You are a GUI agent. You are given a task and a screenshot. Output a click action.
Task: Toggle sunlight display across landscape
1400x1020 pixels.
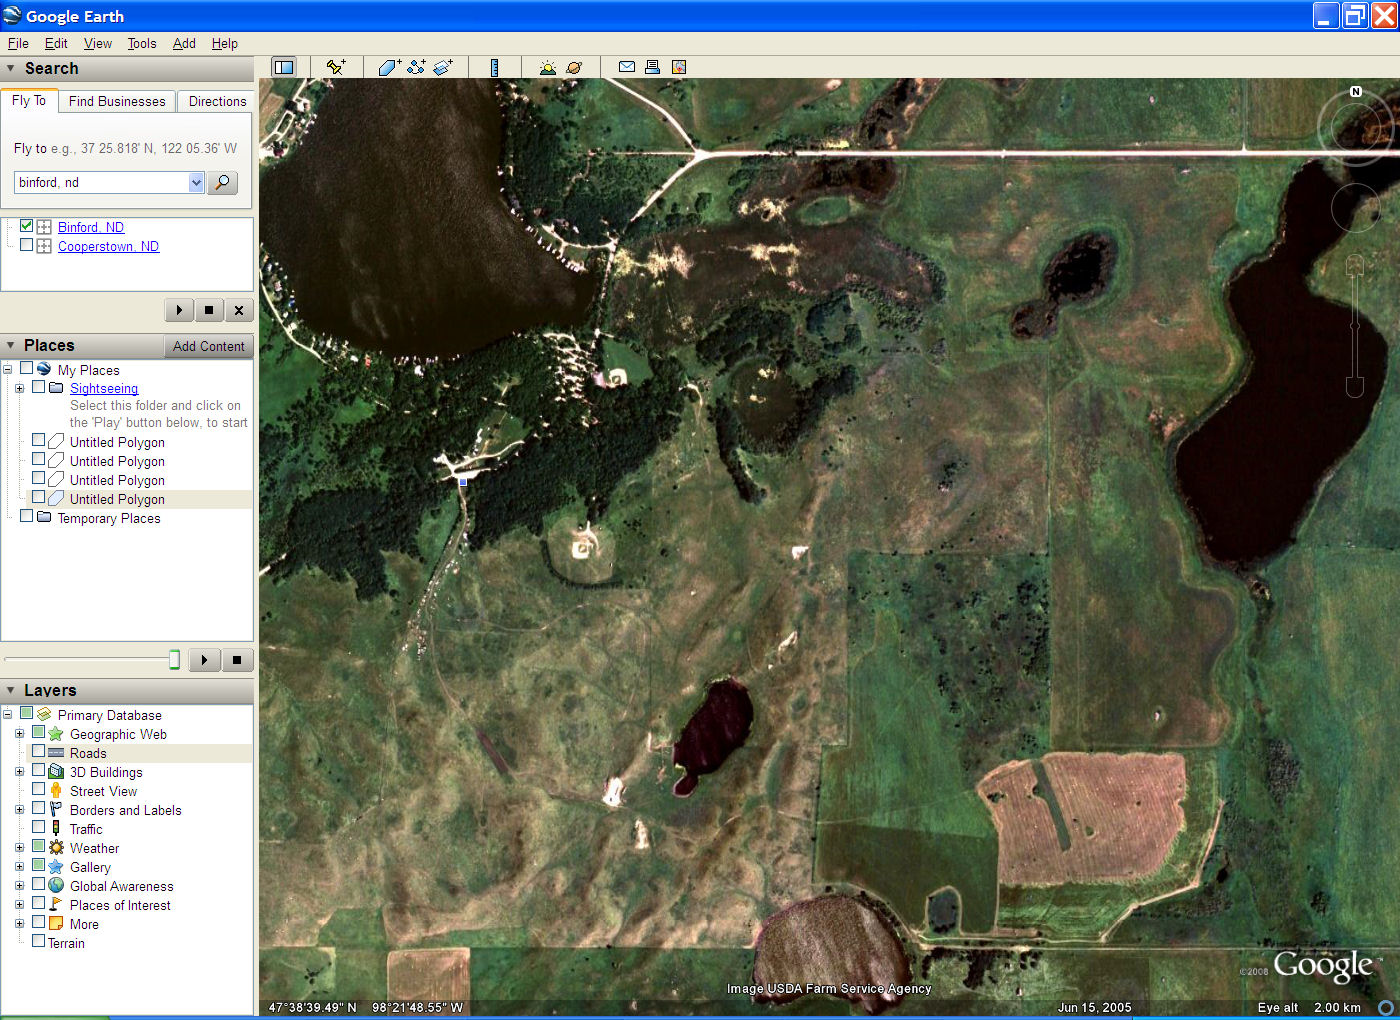[547, 67]
